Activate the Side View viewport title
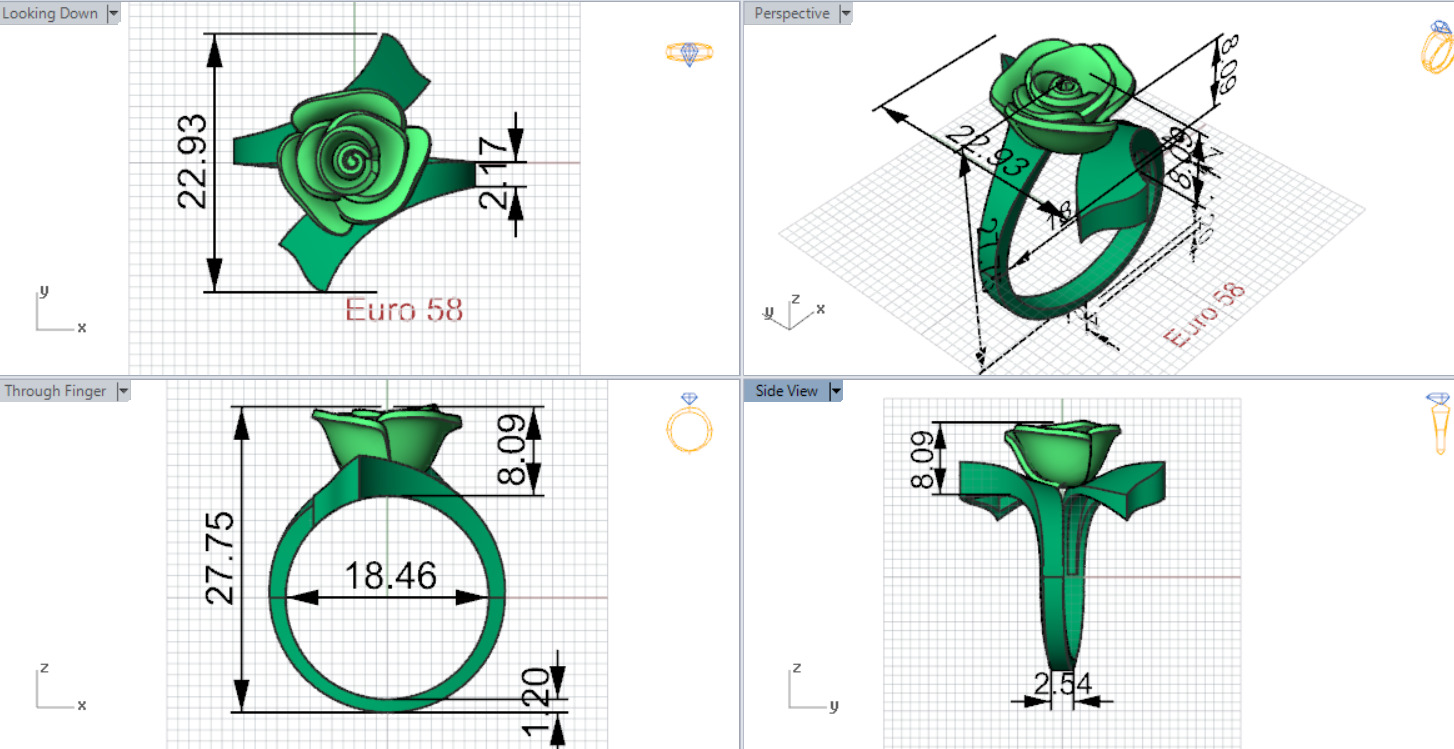 pos(787,391)
